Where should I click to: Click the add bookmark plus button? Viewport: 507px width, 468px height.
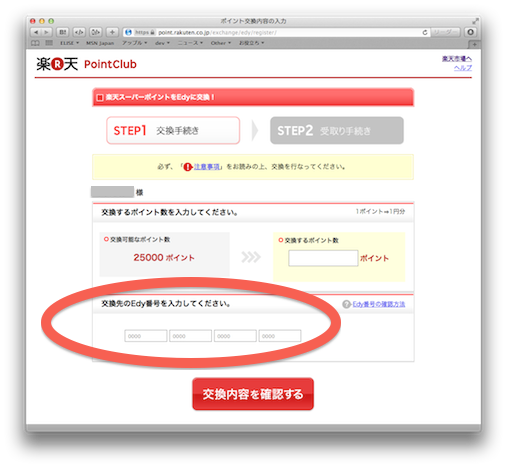coord(112,32)
